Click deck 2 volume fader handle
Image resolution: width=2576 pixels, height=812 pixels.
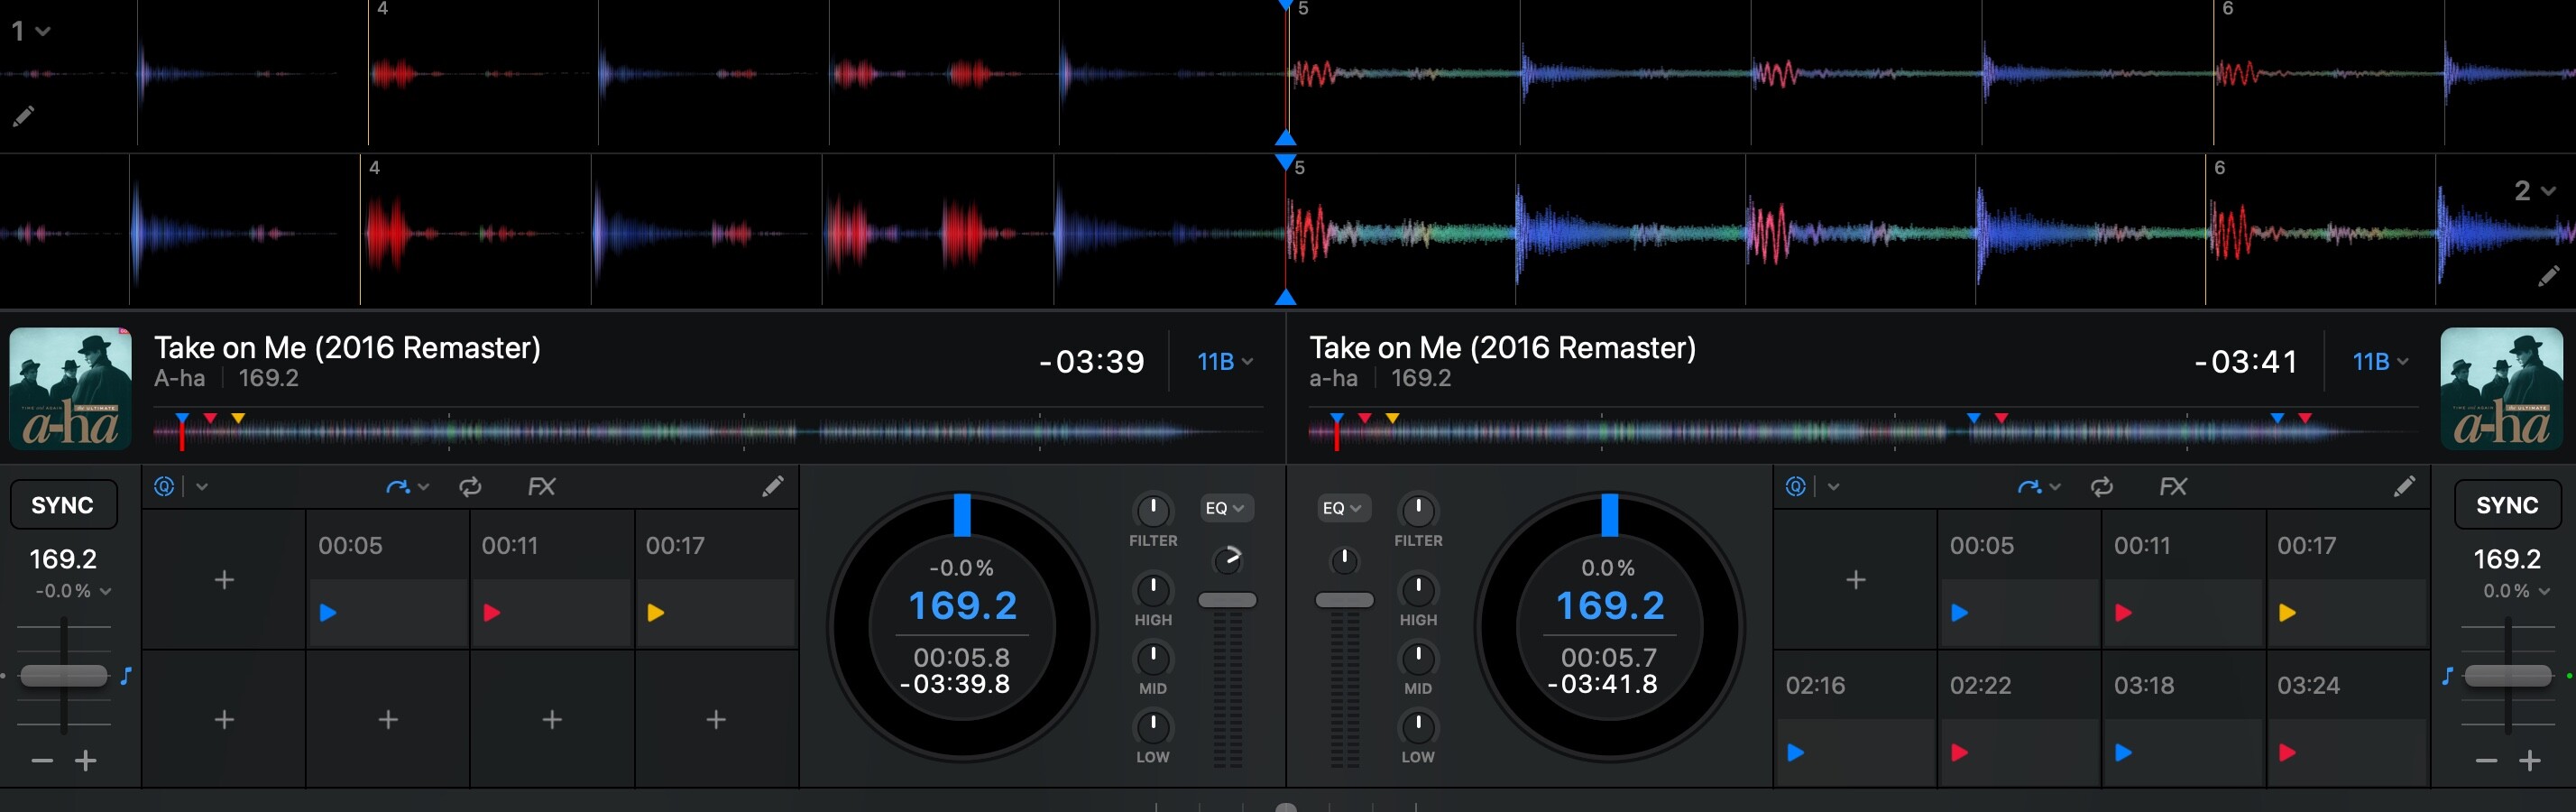click(1344, 600)
